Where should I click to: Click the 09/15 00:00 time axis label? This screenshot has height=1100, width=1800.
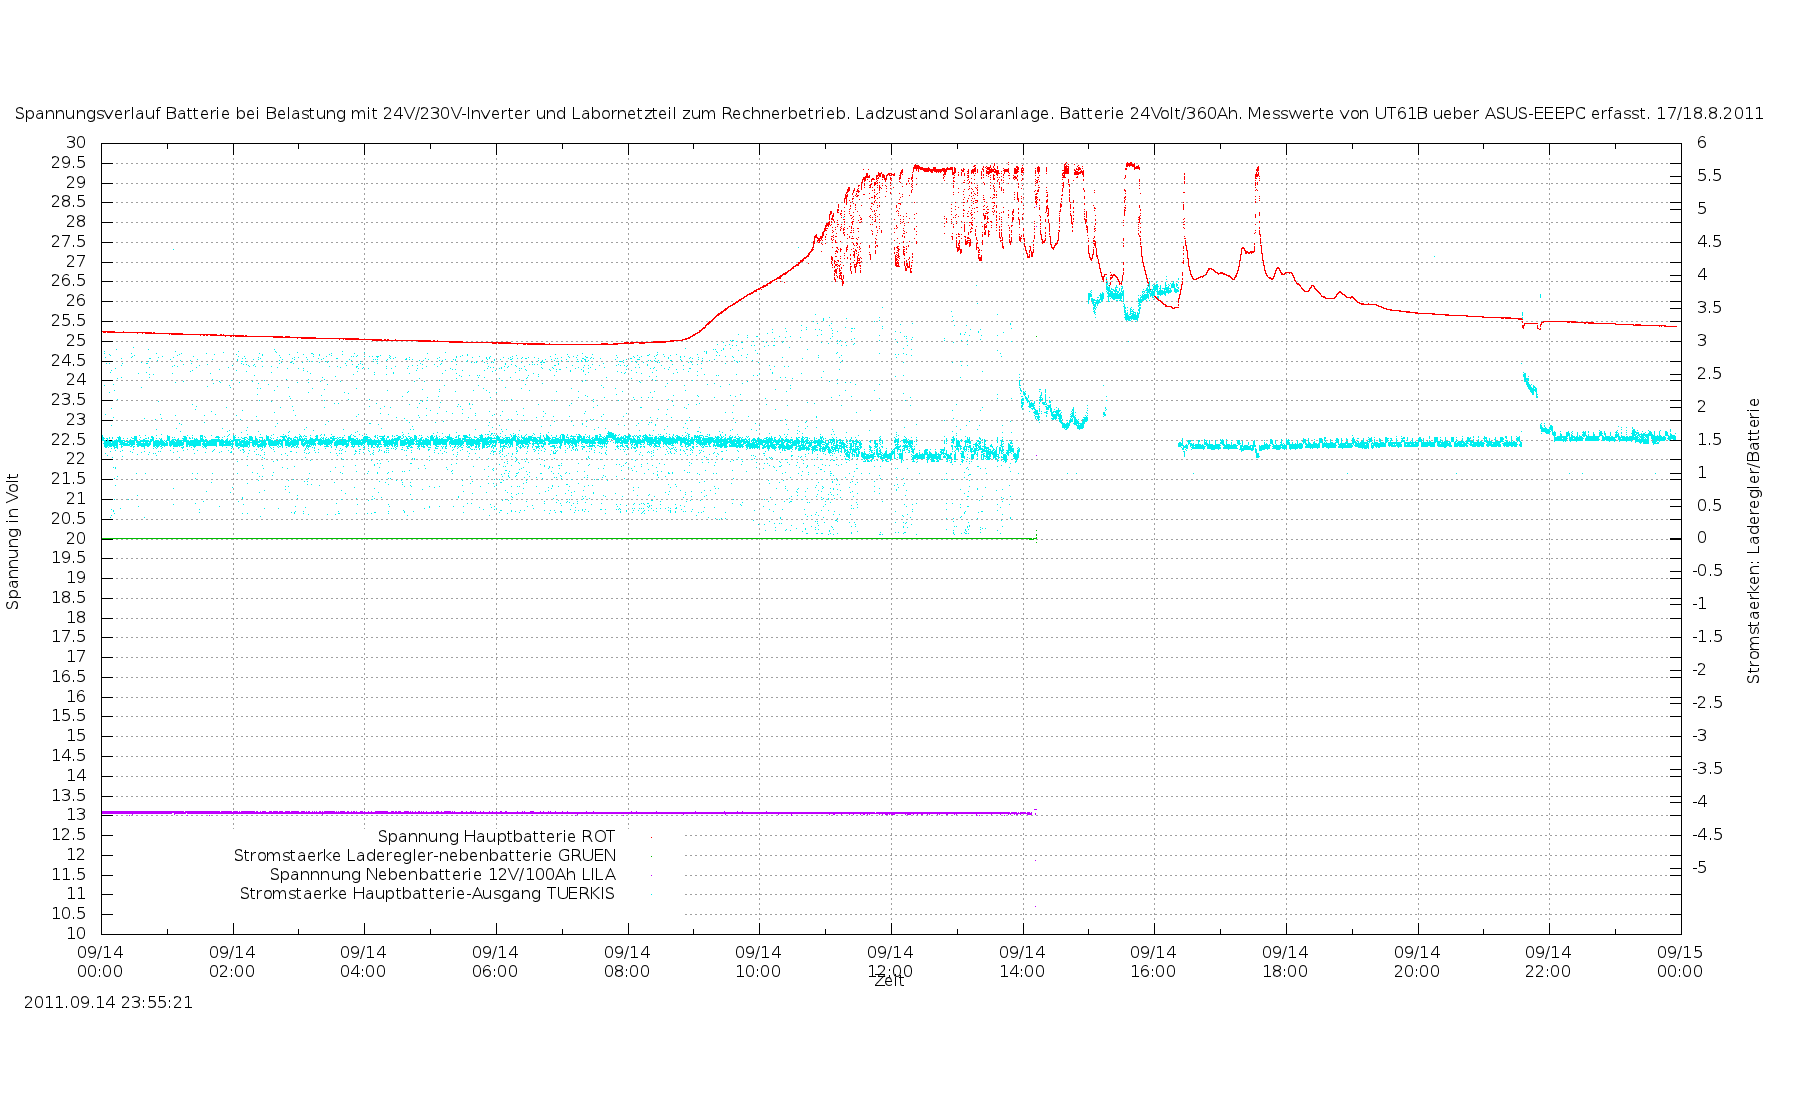pyautogui.click(x=1680, y=961)
